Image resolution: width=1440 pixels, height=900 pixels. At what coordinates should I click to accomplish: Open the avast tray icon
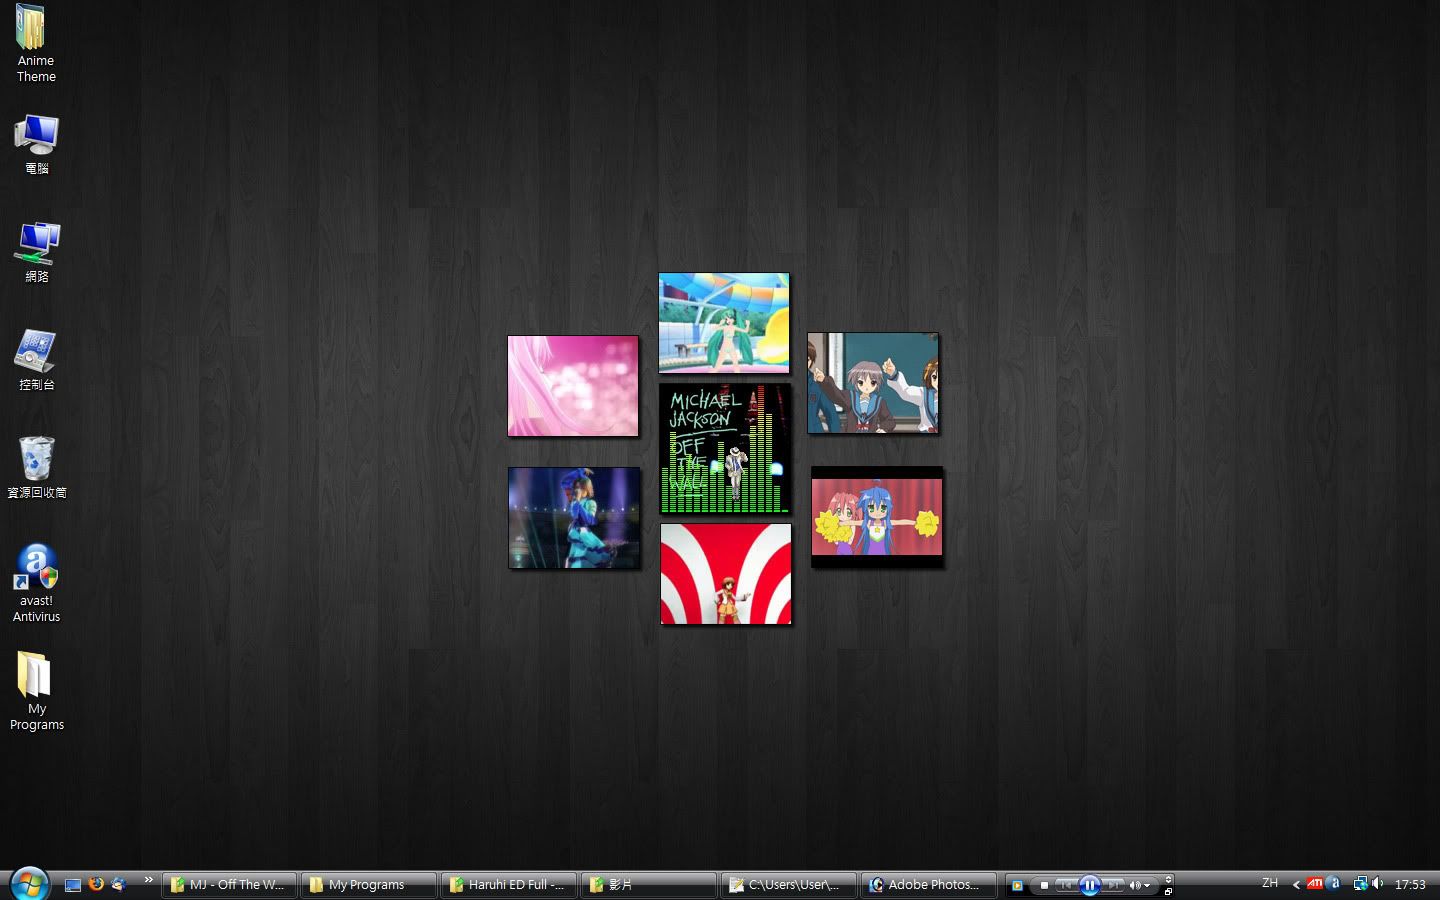point(1333,883)
